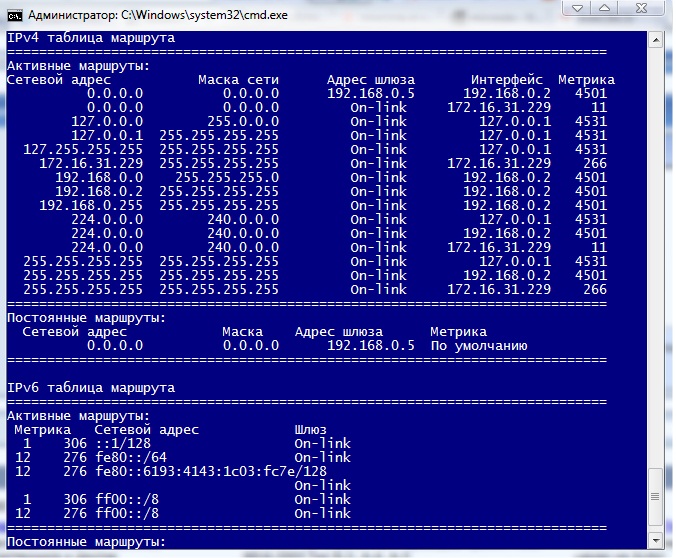Click the scroll up arrow of console

656,41
